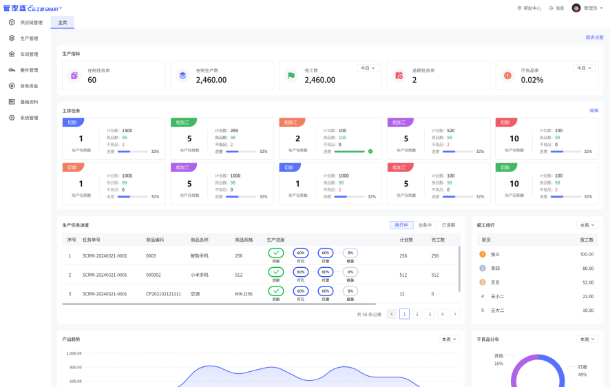Open the 生产管理 menu item

point(29,38)
